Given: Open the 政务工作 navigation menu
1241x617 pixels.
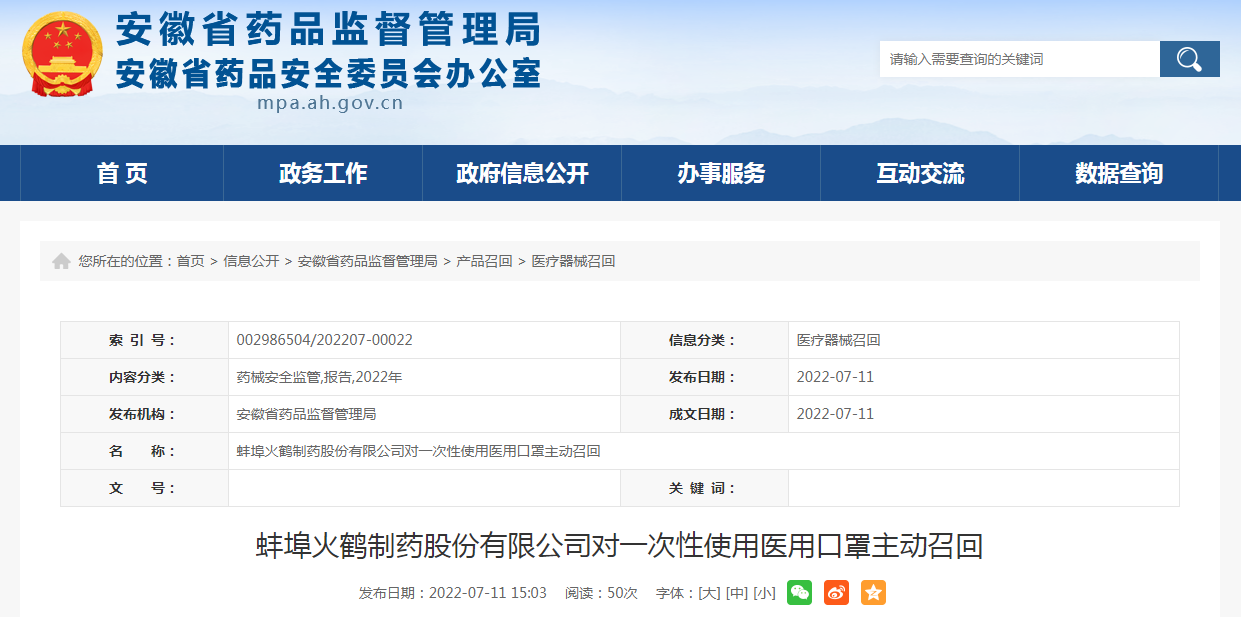Looking at the screenshot, I should point(323,173).
